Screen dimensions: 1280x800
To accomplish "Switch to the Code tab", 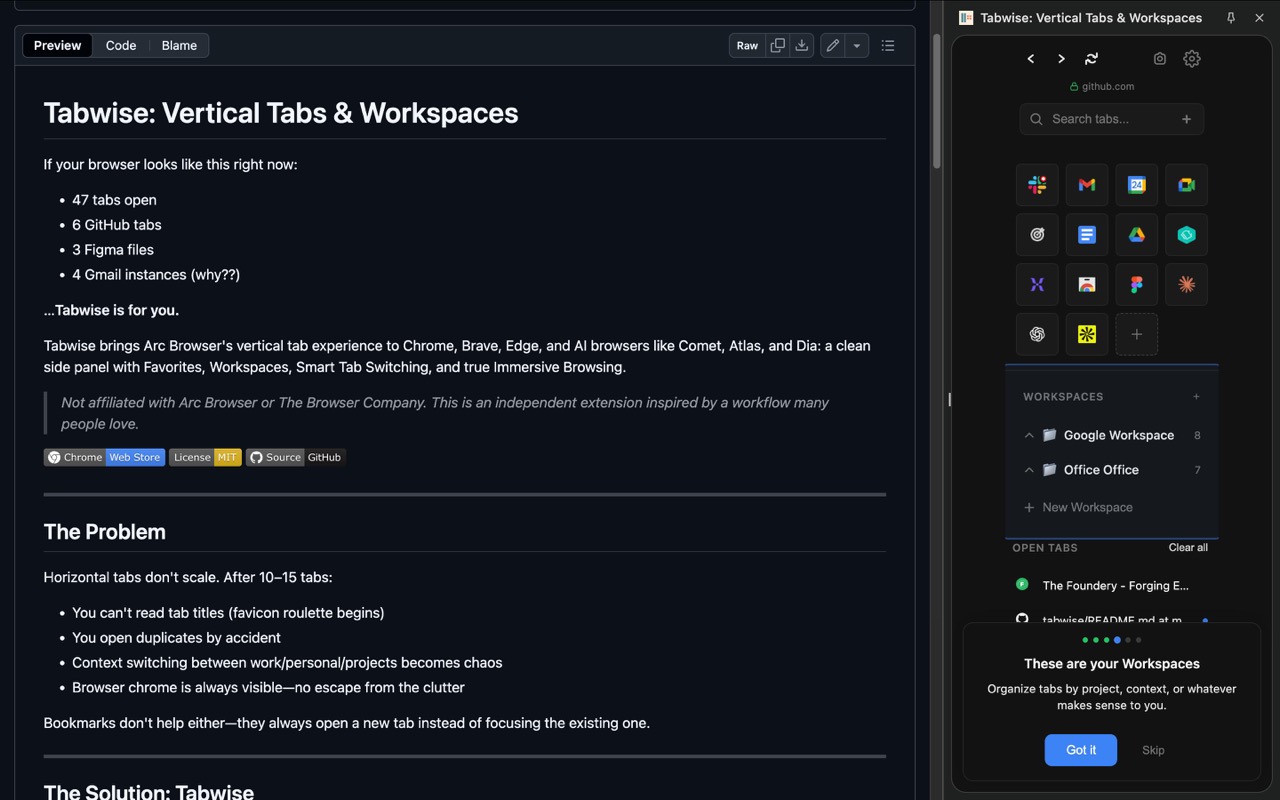I will point(121,45).
